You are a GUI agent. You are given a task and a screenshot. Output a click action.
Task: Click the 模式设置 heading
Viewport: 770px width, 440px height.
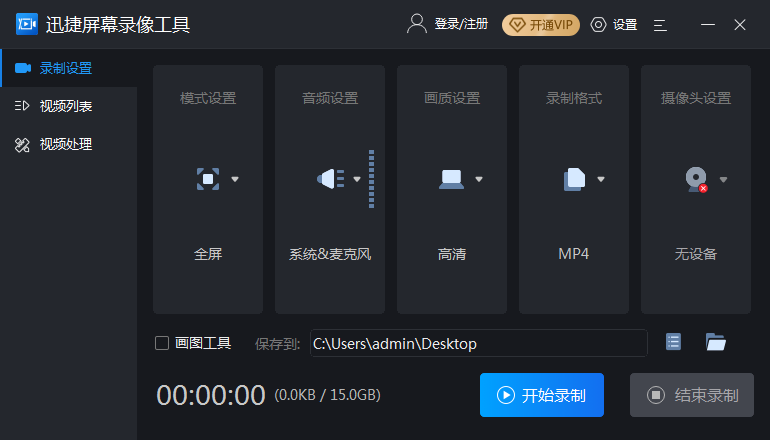pos(208,98)
